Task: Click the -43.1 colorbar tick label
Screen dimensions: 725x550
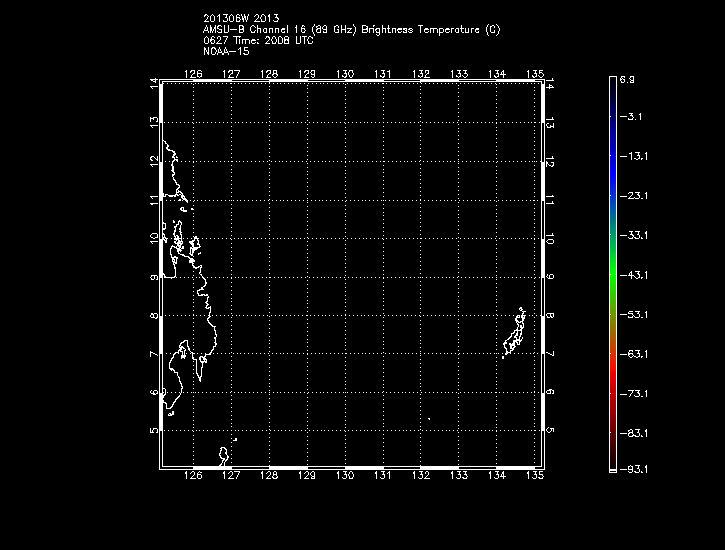Action: (x=633, y=274)
